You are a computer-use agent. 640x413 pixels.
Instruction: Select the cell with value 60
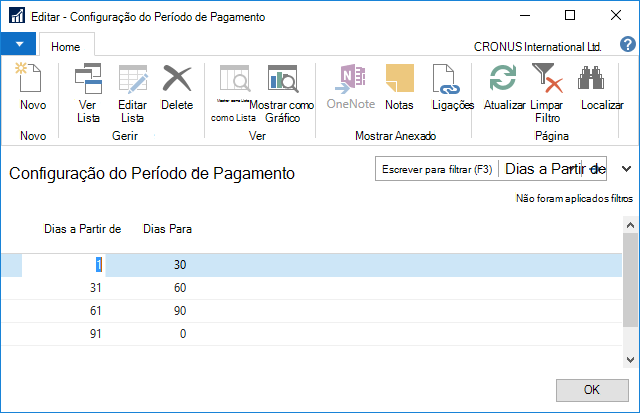coord(180,288)
